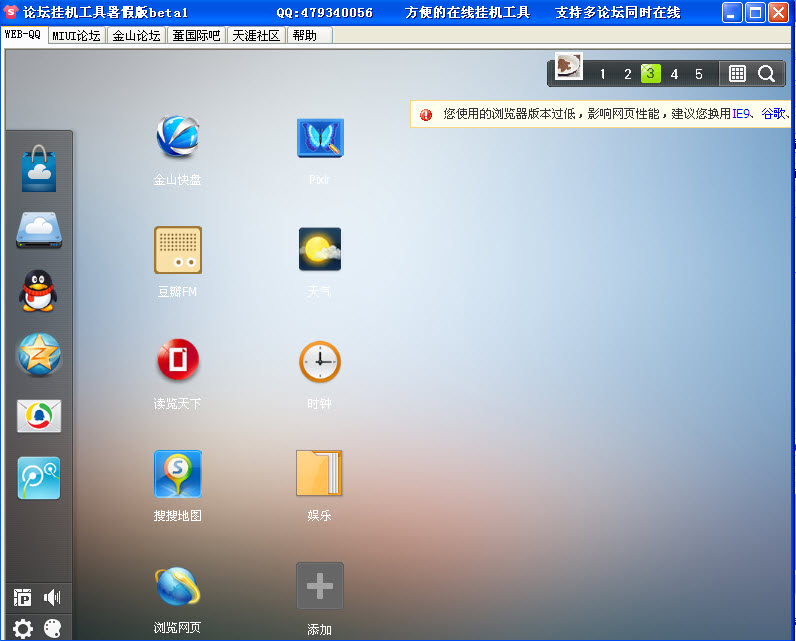The height and width of the screenshot is (641, 796).
Task: Open the 娱乐 folder
Action: (319, 473)
